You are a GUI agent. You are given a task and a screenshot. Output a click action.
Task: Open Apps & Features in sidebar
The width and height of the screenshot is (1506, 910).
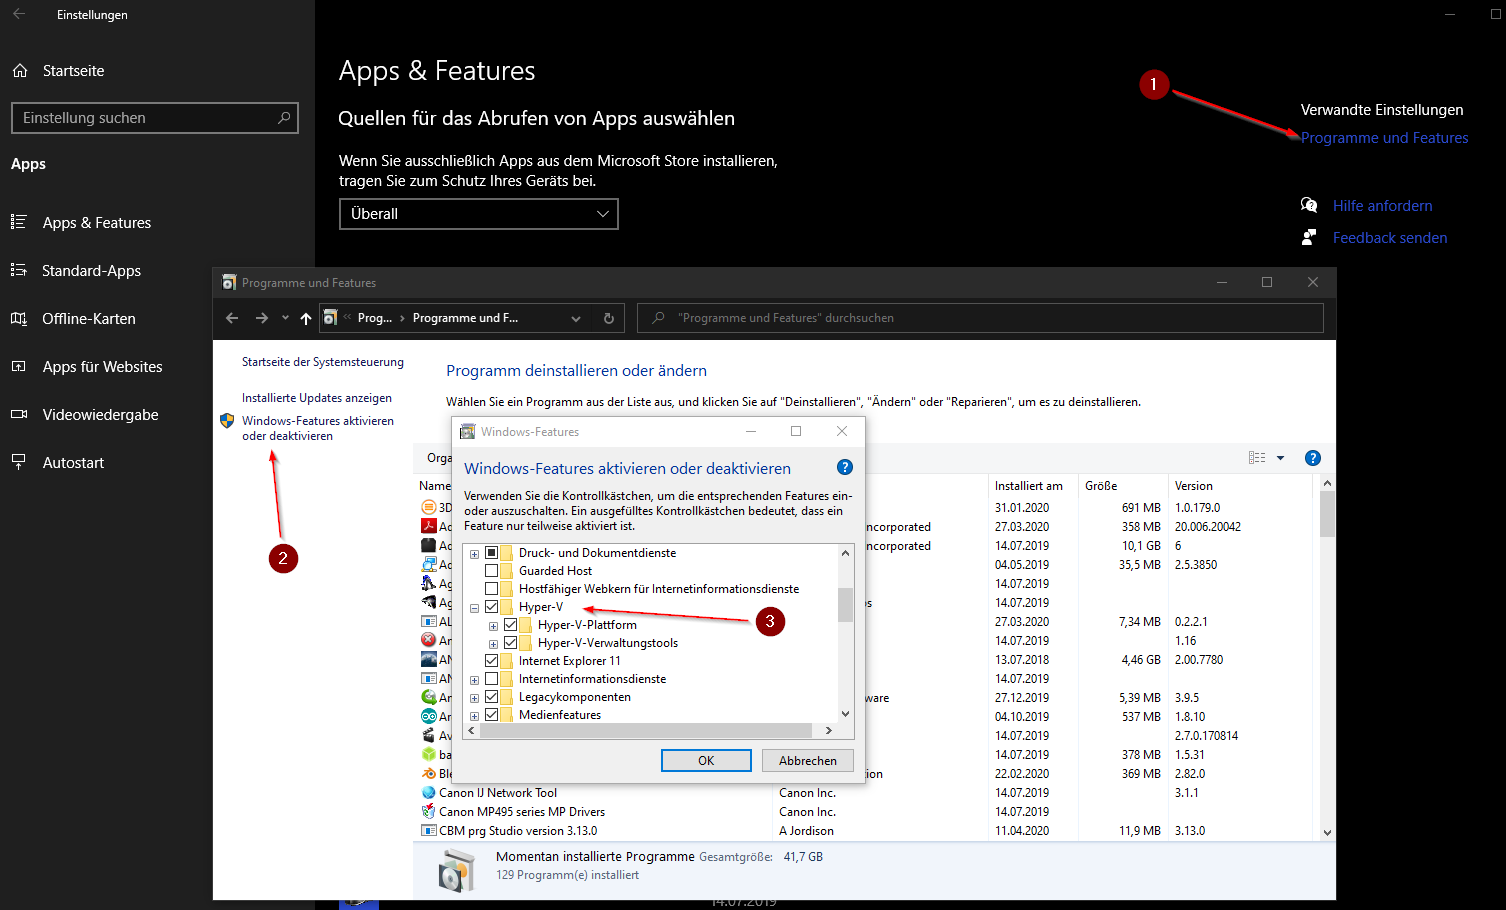(97, 223)
